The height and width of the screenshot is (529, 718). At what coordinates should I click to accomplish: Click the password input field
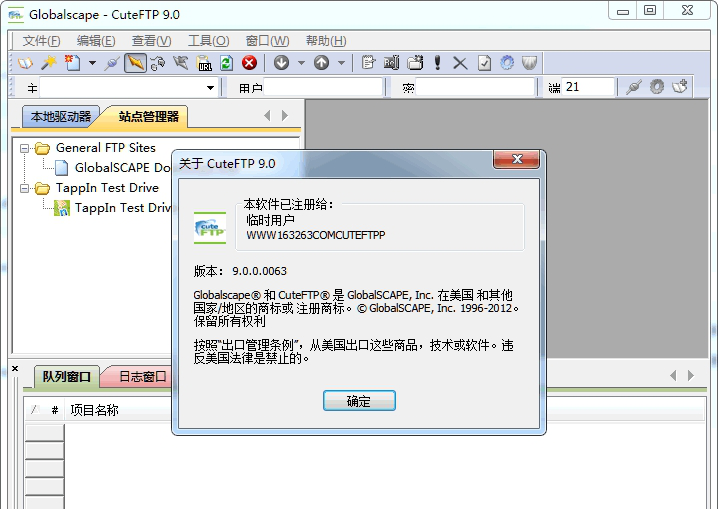pos(475,87)
